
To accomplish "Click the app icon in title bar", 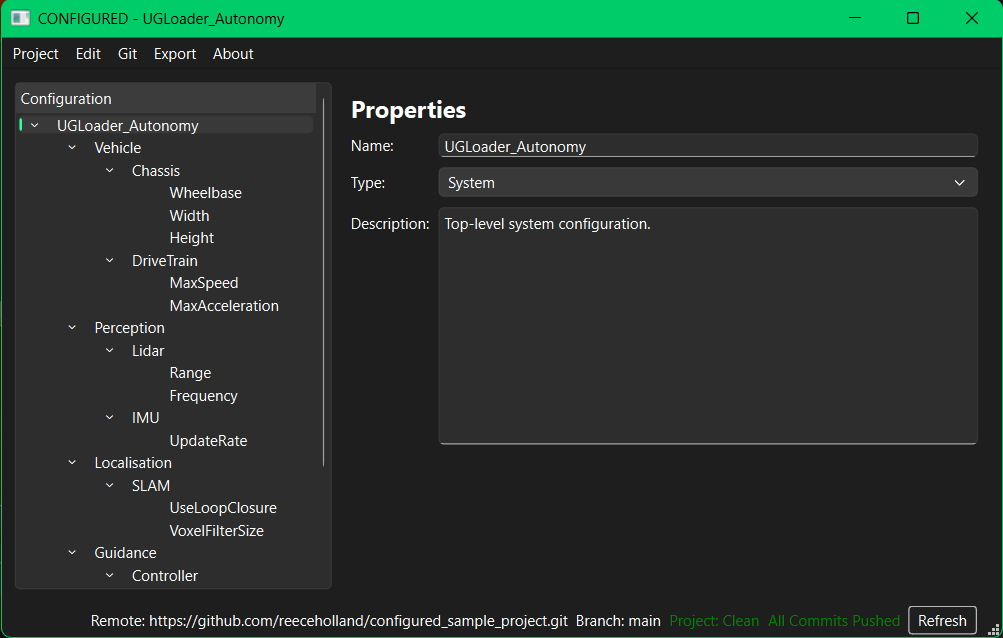I will pos(20,18).
